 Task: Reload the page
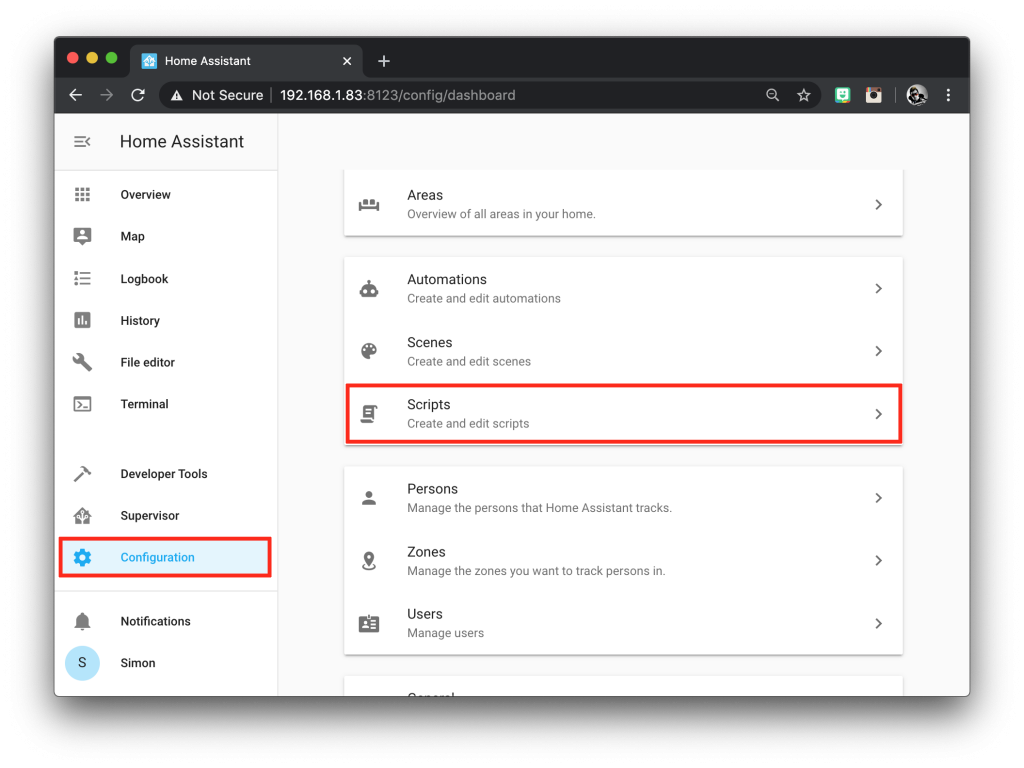click(138, 95)
